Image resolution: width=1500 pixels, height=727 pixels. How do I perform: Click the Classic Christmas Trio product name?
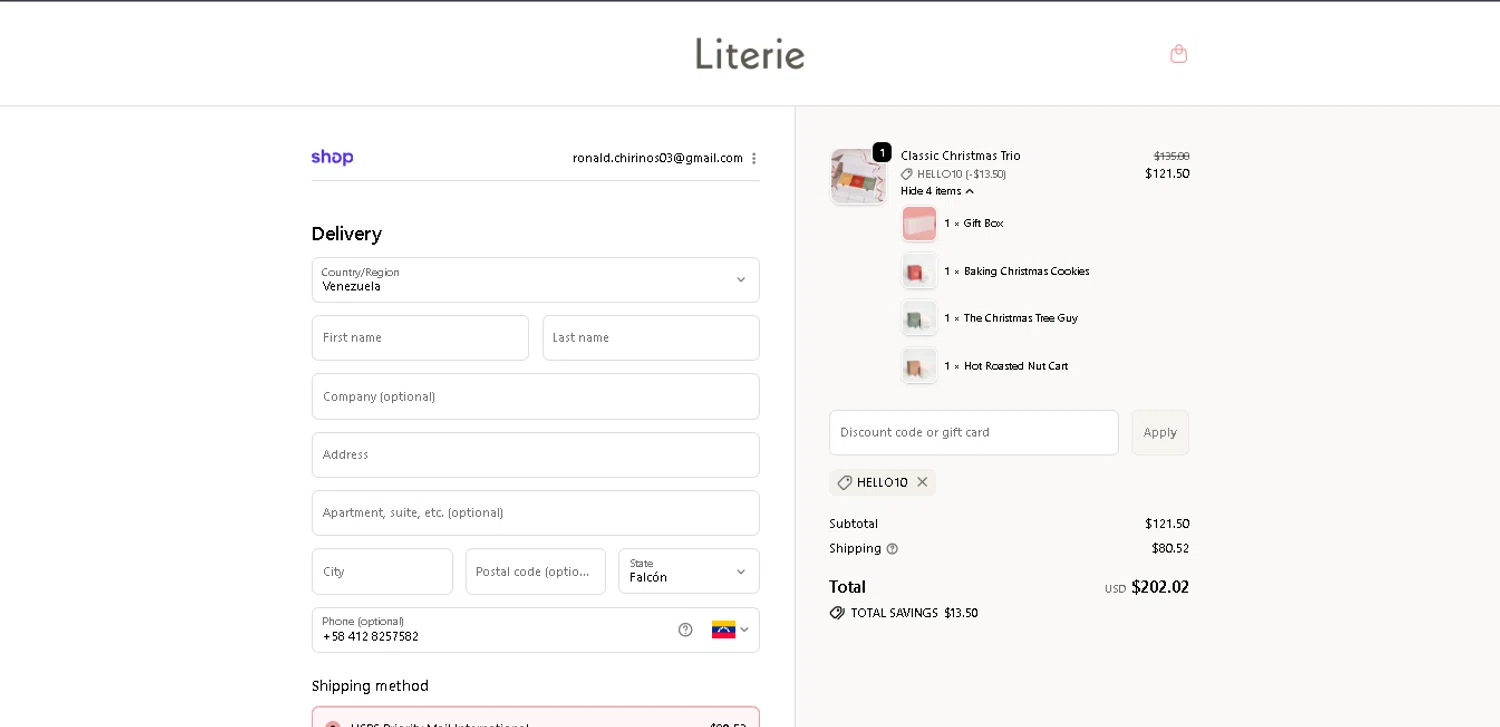point(960,156)
